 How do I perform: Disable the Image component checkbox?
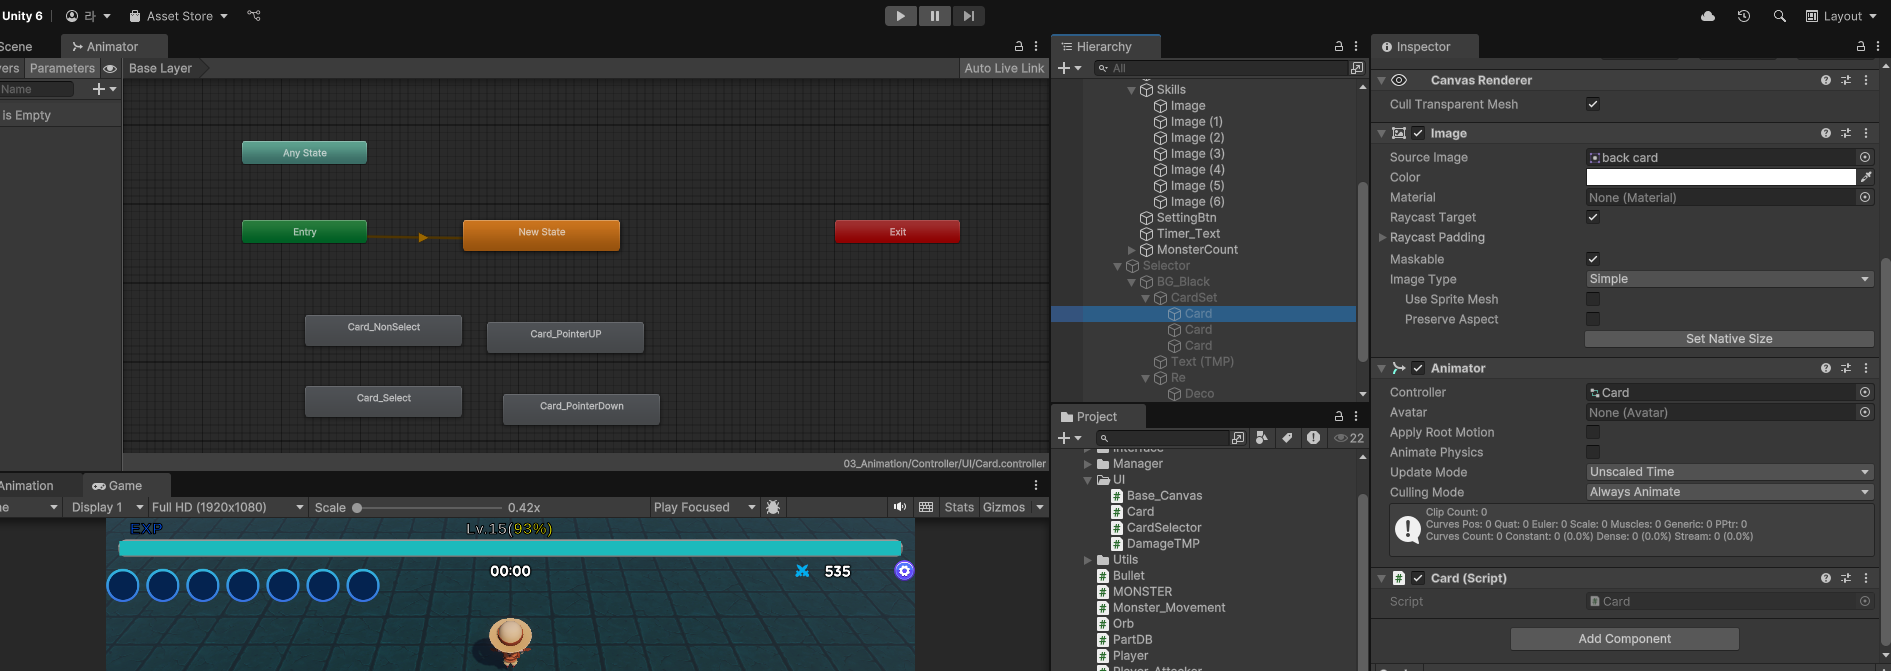[1418, 133]
